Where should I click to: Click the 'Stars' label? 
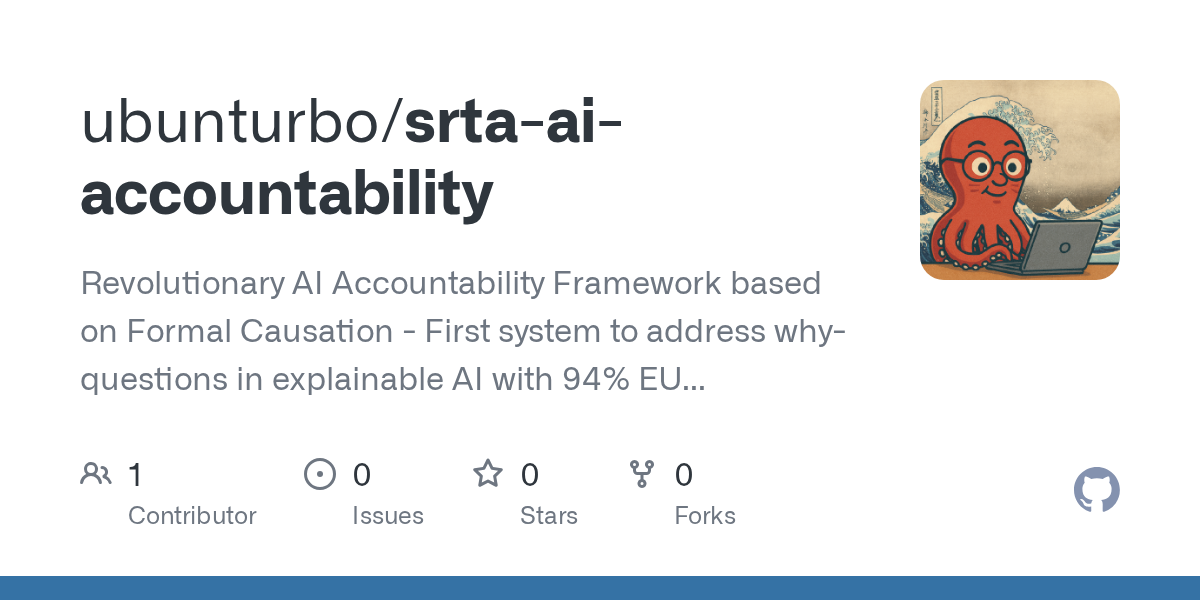[x=549, y=516]
